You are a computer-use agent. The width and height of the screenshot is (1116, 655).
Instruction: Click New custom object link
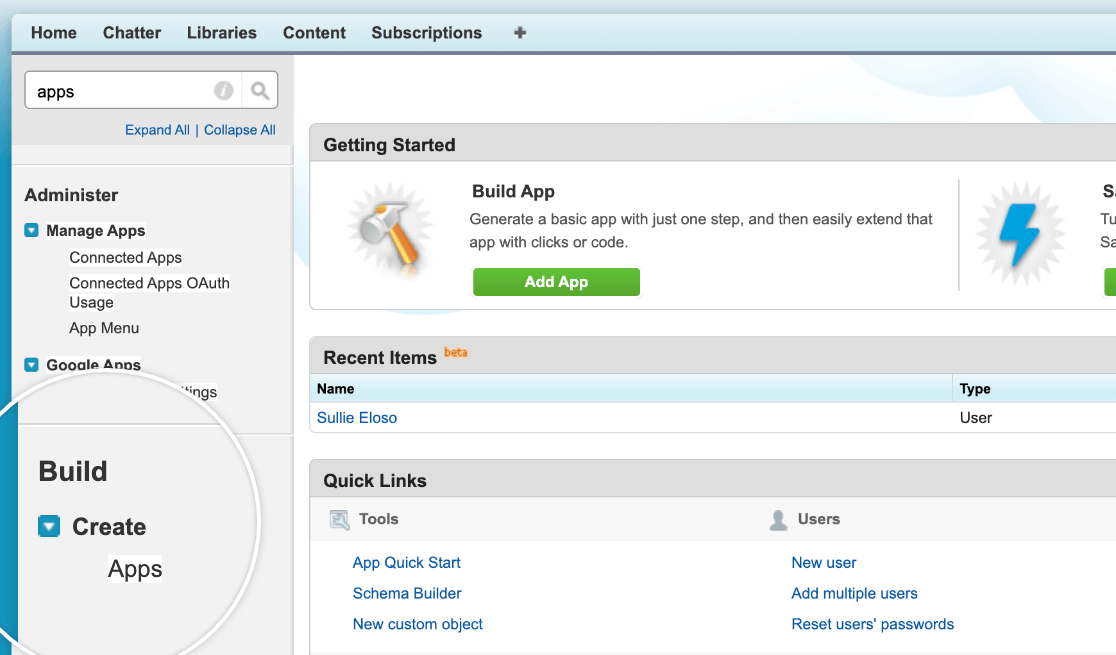point(418,624)
